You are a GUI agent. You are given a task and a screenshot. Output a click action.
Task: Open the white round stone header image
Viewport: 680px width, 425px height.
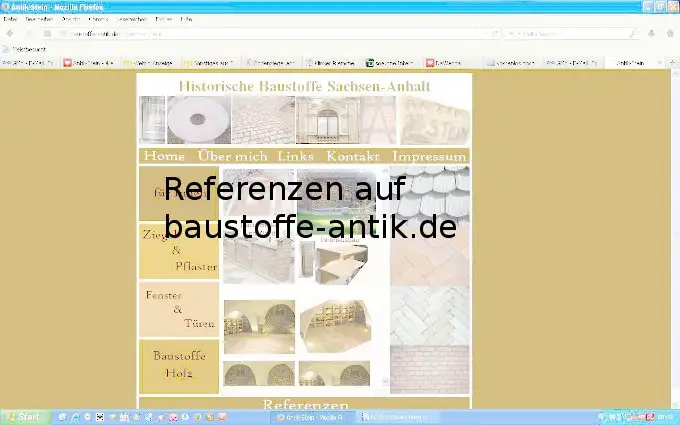pyautogui.click(x=199, y=120)
